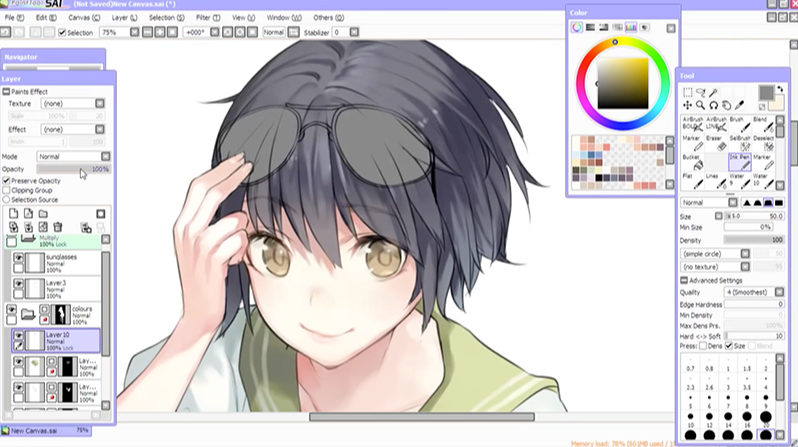Choose the Blend tool

pos(763,124)
